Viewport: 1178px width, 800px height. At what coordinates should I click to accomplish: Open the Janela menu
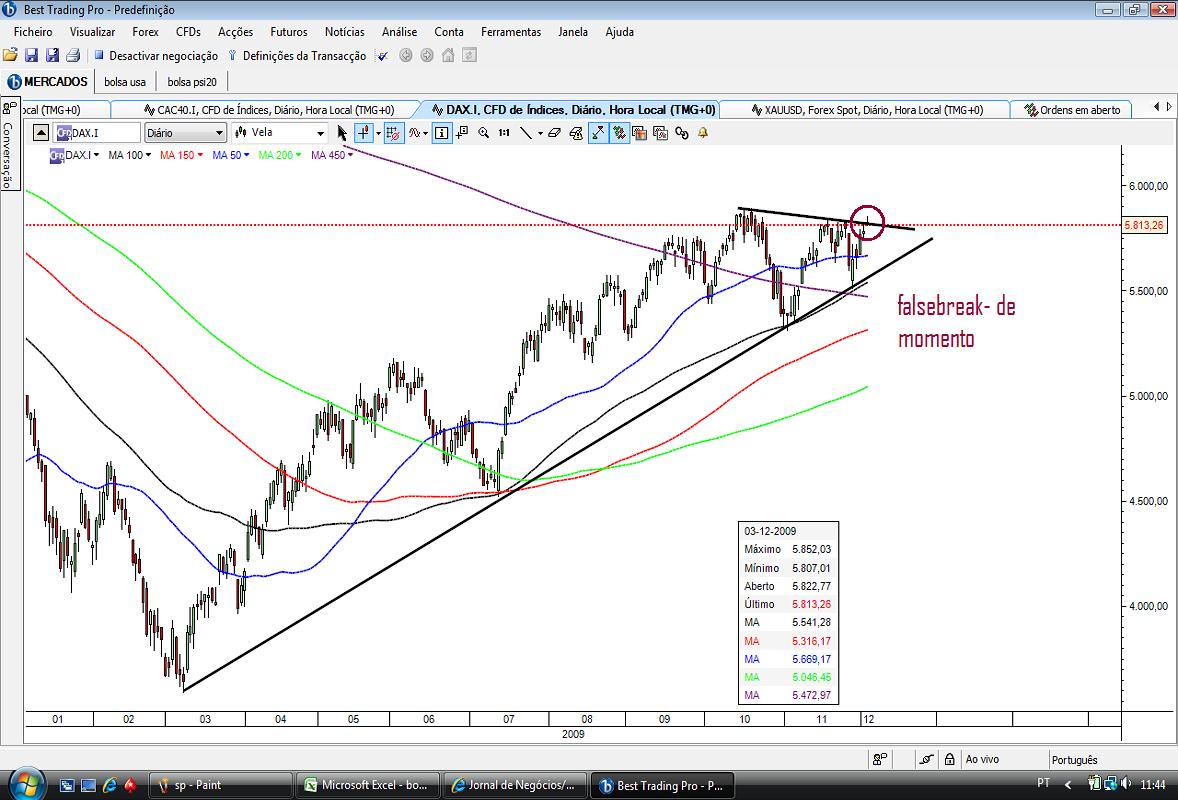tap(572, 32)
